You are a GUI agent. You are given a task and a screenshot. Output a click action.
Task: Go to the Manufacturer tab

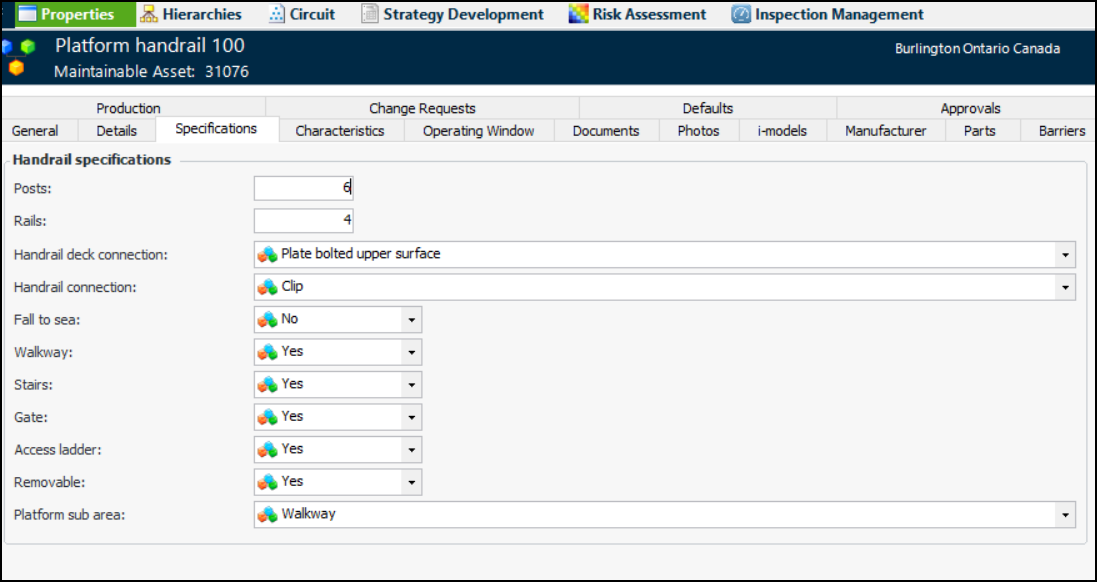pyautogui.click(x=885, y=131)
